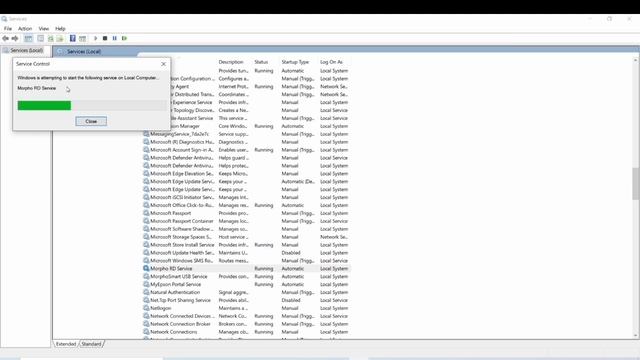Click the green progress bar in Service Control
This screenshot has width=640, height=360.
[44, 106]
